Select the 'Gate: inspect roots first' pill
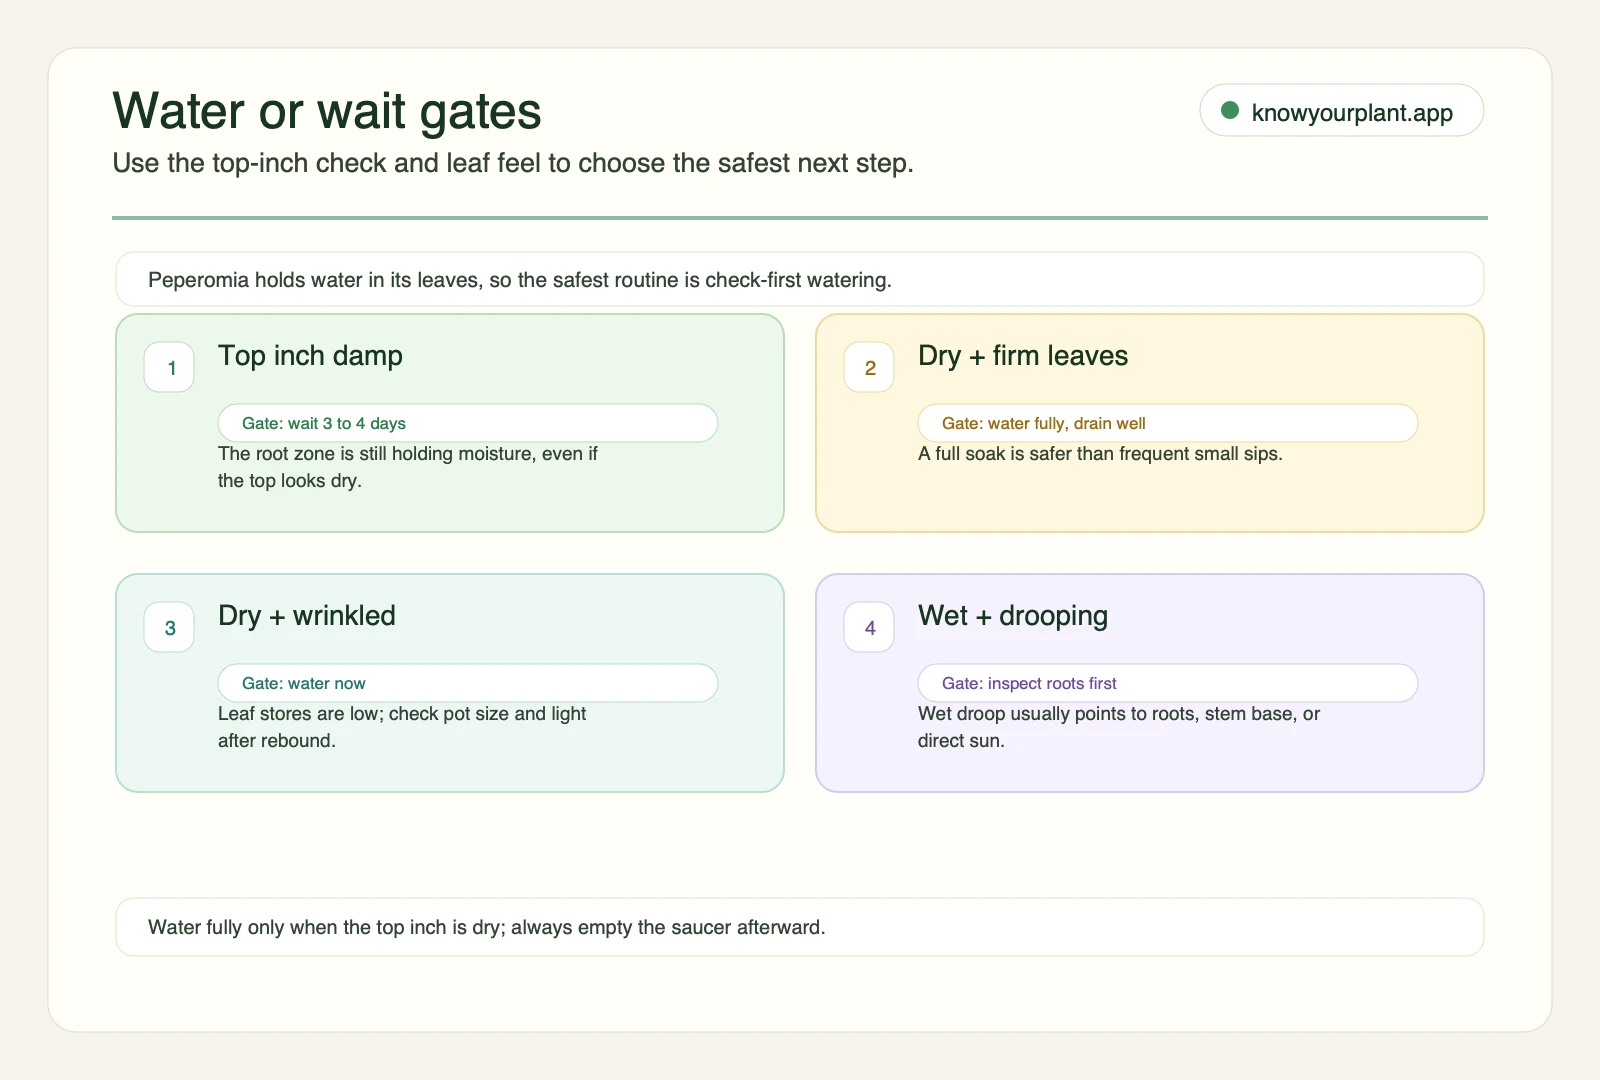This screenshot has height=1080, width=1600. point(1168,683)
